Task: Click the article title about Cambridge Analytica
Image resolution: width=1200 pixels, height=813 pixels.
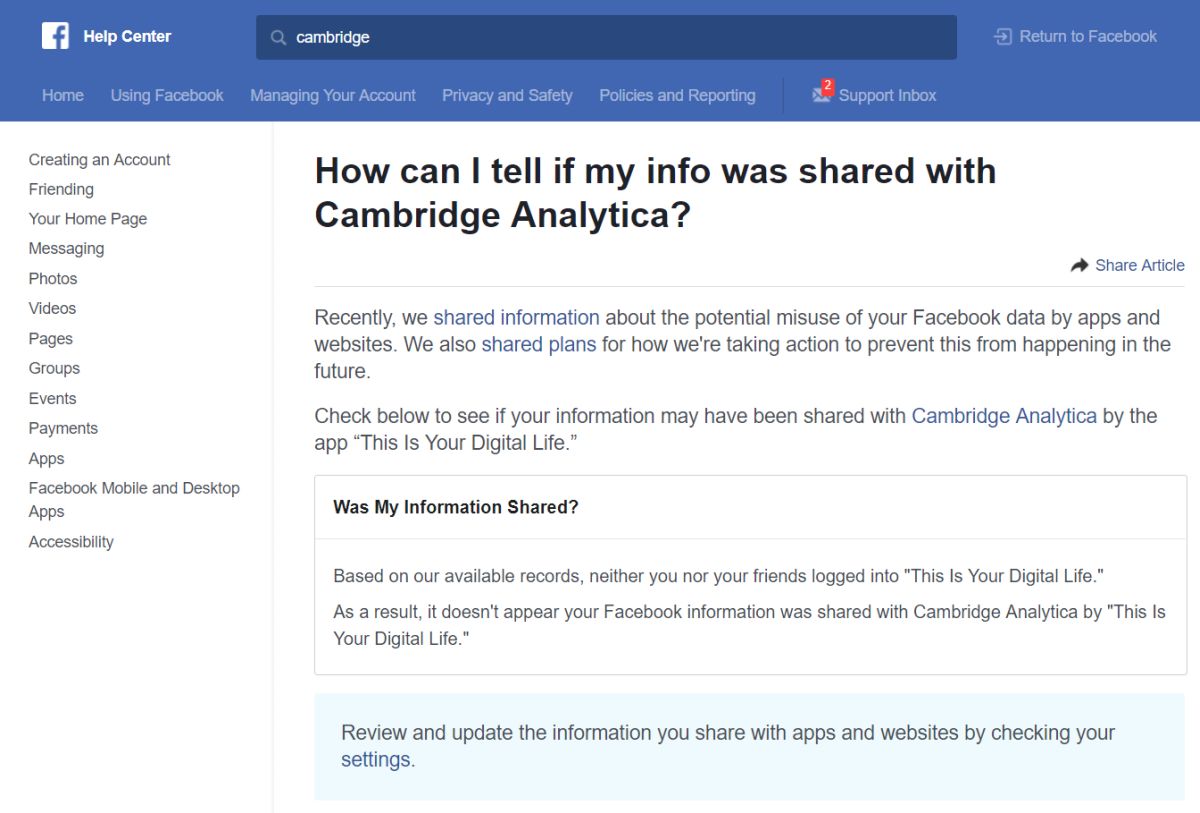Action: 655,192
